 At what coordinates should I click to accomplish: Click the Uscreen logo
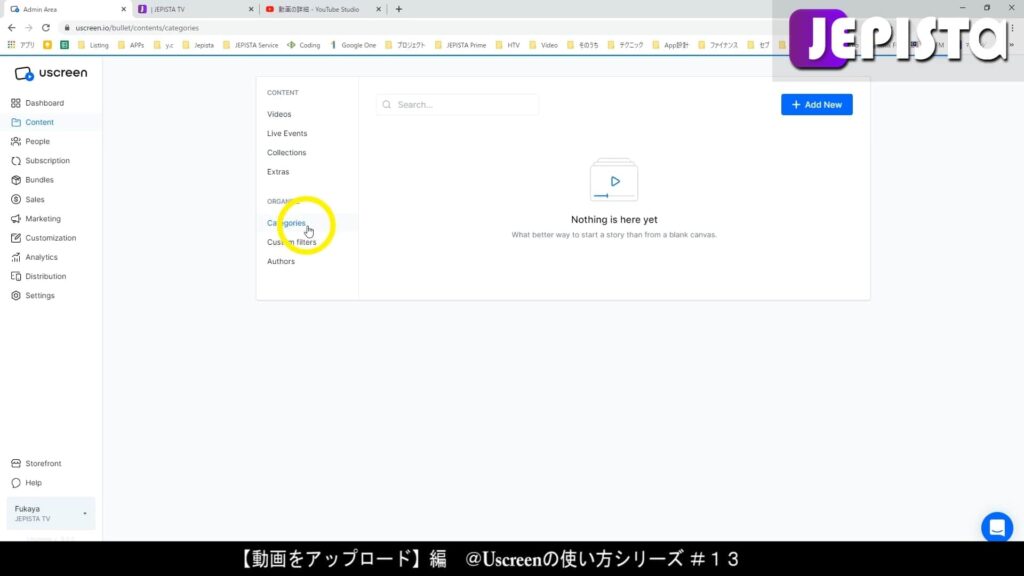coord(50,73)
